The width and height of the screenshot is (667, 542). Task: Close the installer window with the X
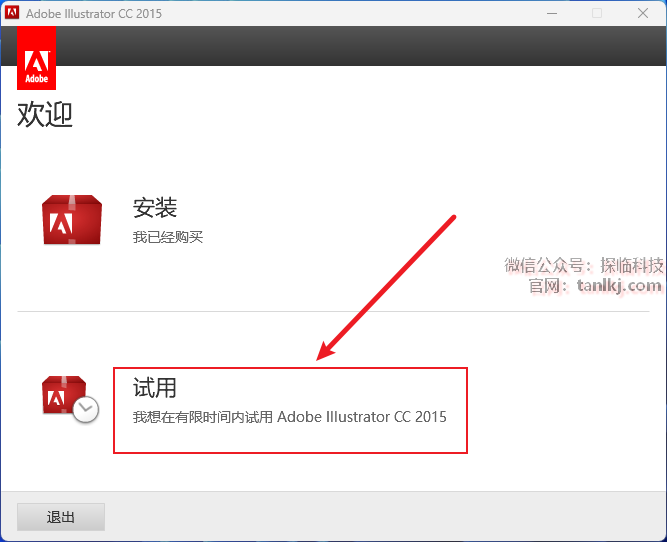click(x=643, y=13)
